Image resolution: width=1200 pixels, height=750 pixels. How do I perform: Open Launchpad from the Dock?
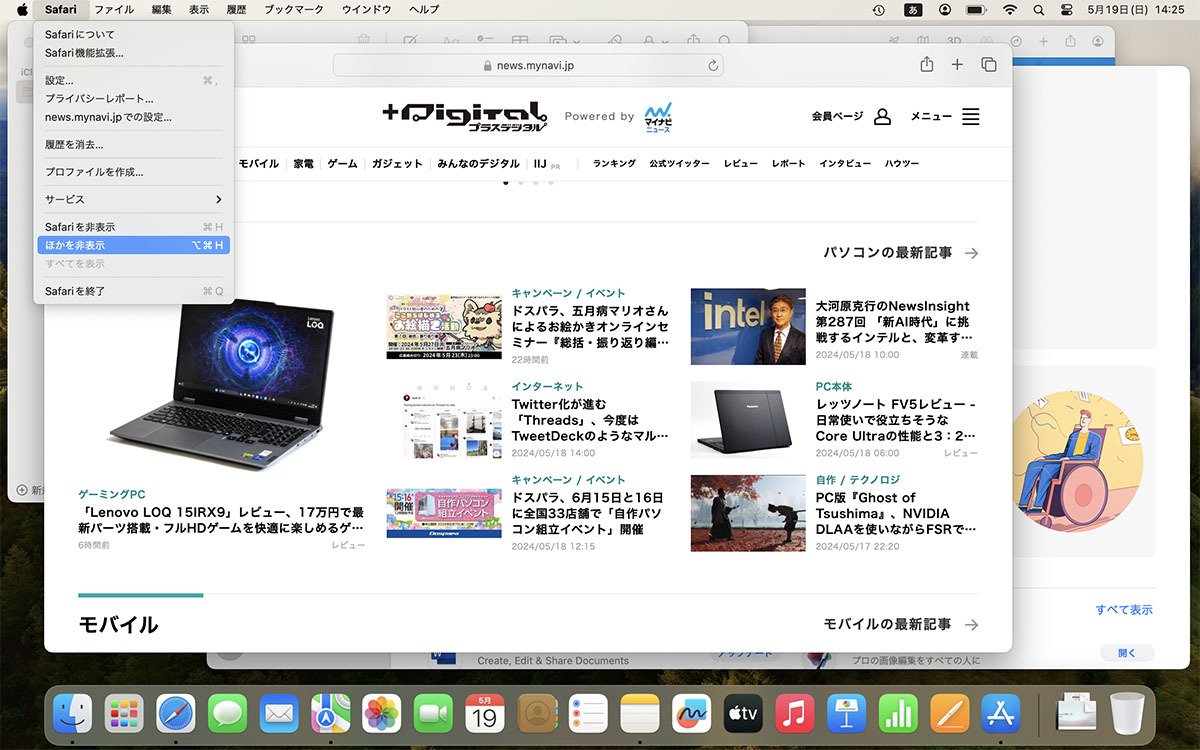[x=124, y=714]
